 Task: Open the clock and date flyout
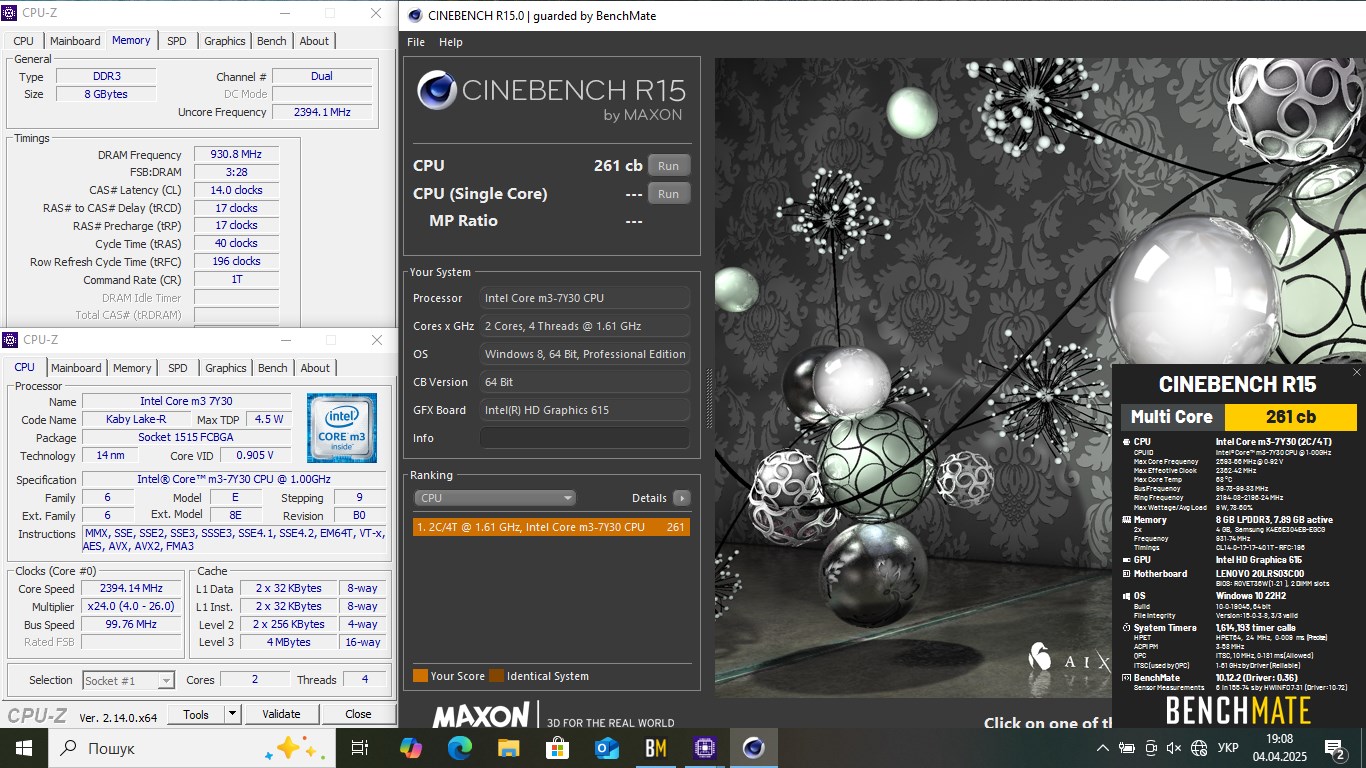(x=1280, y=748)
